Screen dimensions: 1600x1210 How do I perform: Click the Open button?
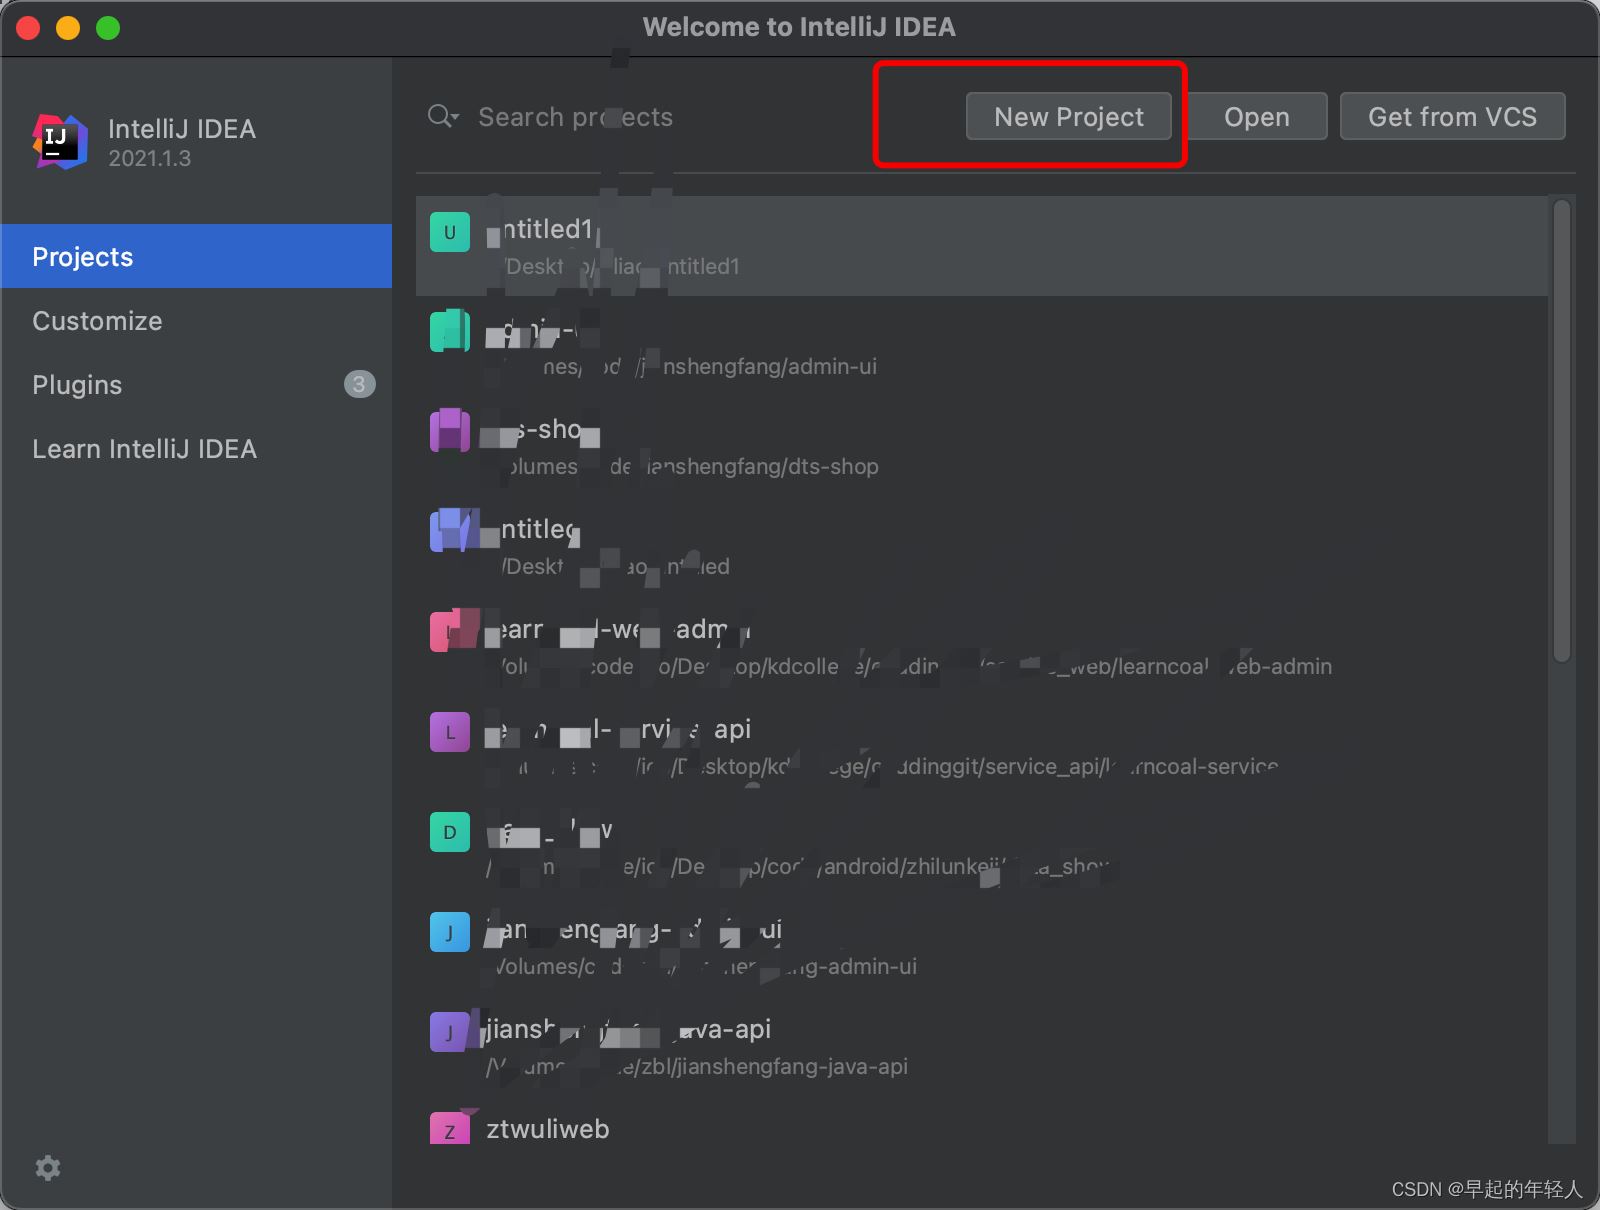pos(1256,117)
